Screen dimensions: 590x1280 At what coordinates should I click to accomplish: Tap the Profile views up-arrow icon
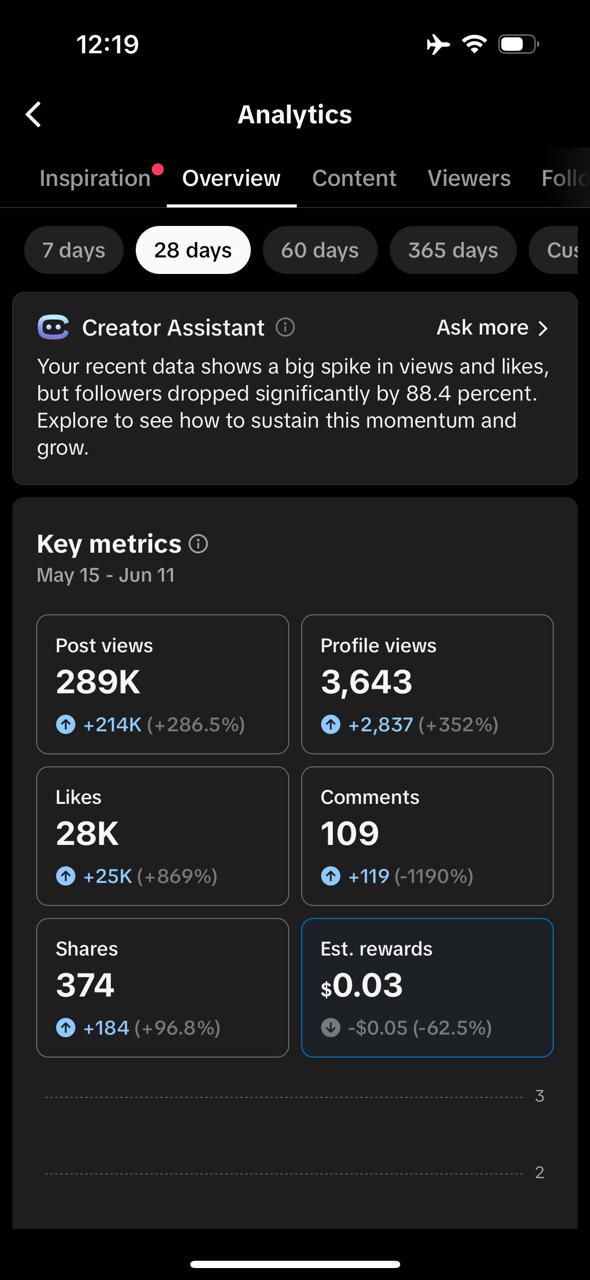click(x=331, y=724)
